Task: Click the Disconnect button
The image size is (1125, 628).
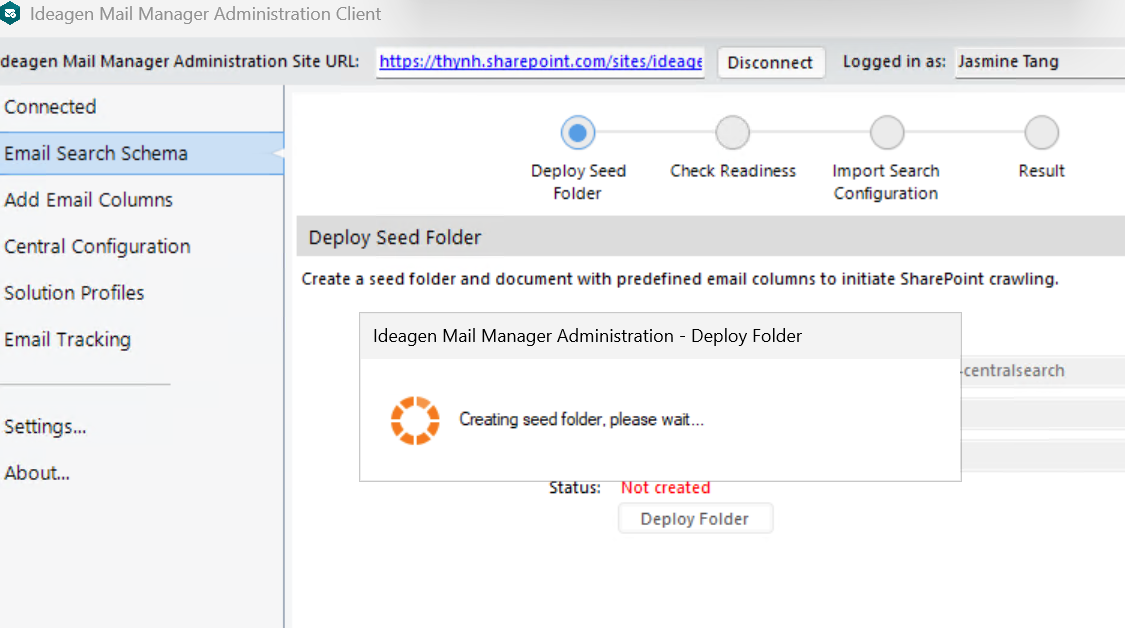Action: click(x=771, y=62)
